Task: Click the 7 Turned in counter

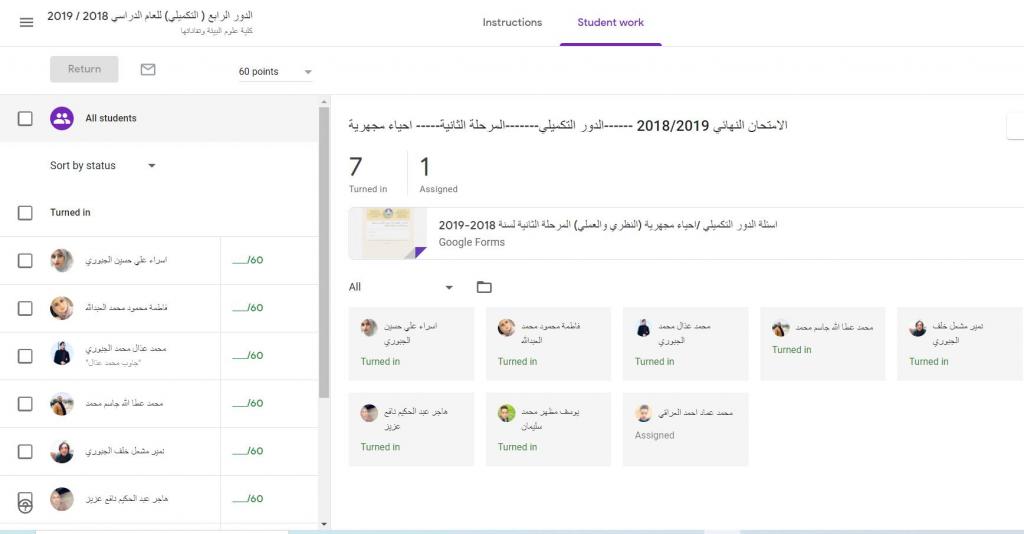Action: click(367, 175)
